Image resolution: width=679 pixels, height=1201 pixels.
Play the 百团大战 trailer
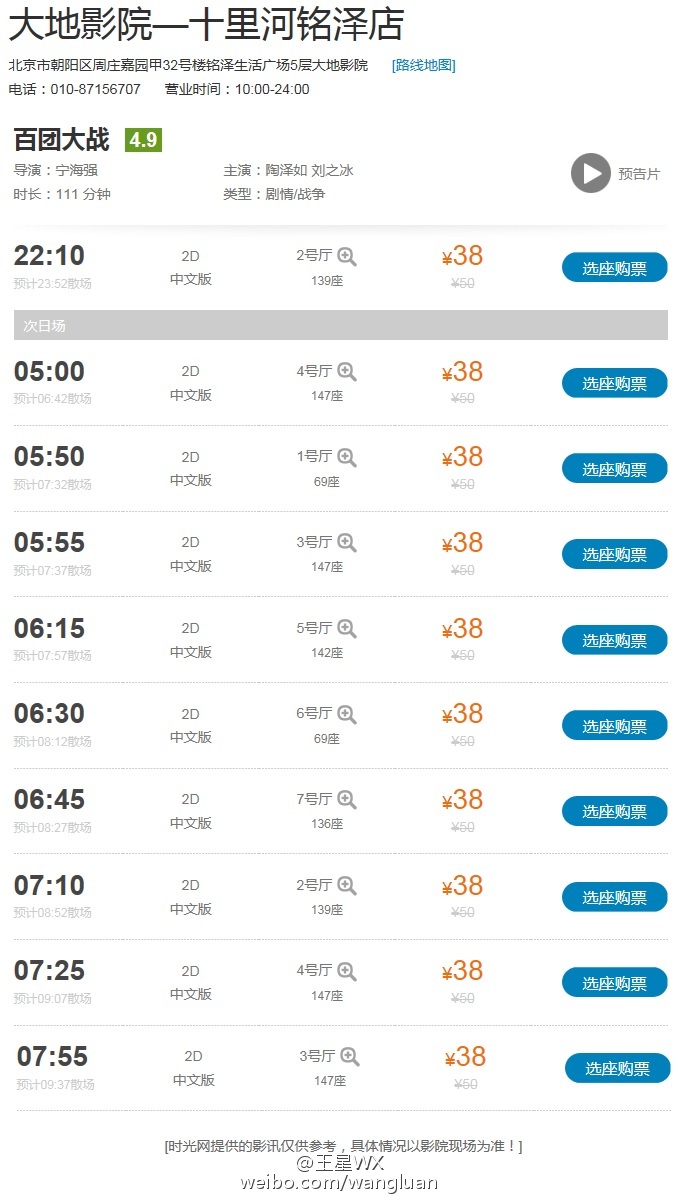(x=590, y=173)
